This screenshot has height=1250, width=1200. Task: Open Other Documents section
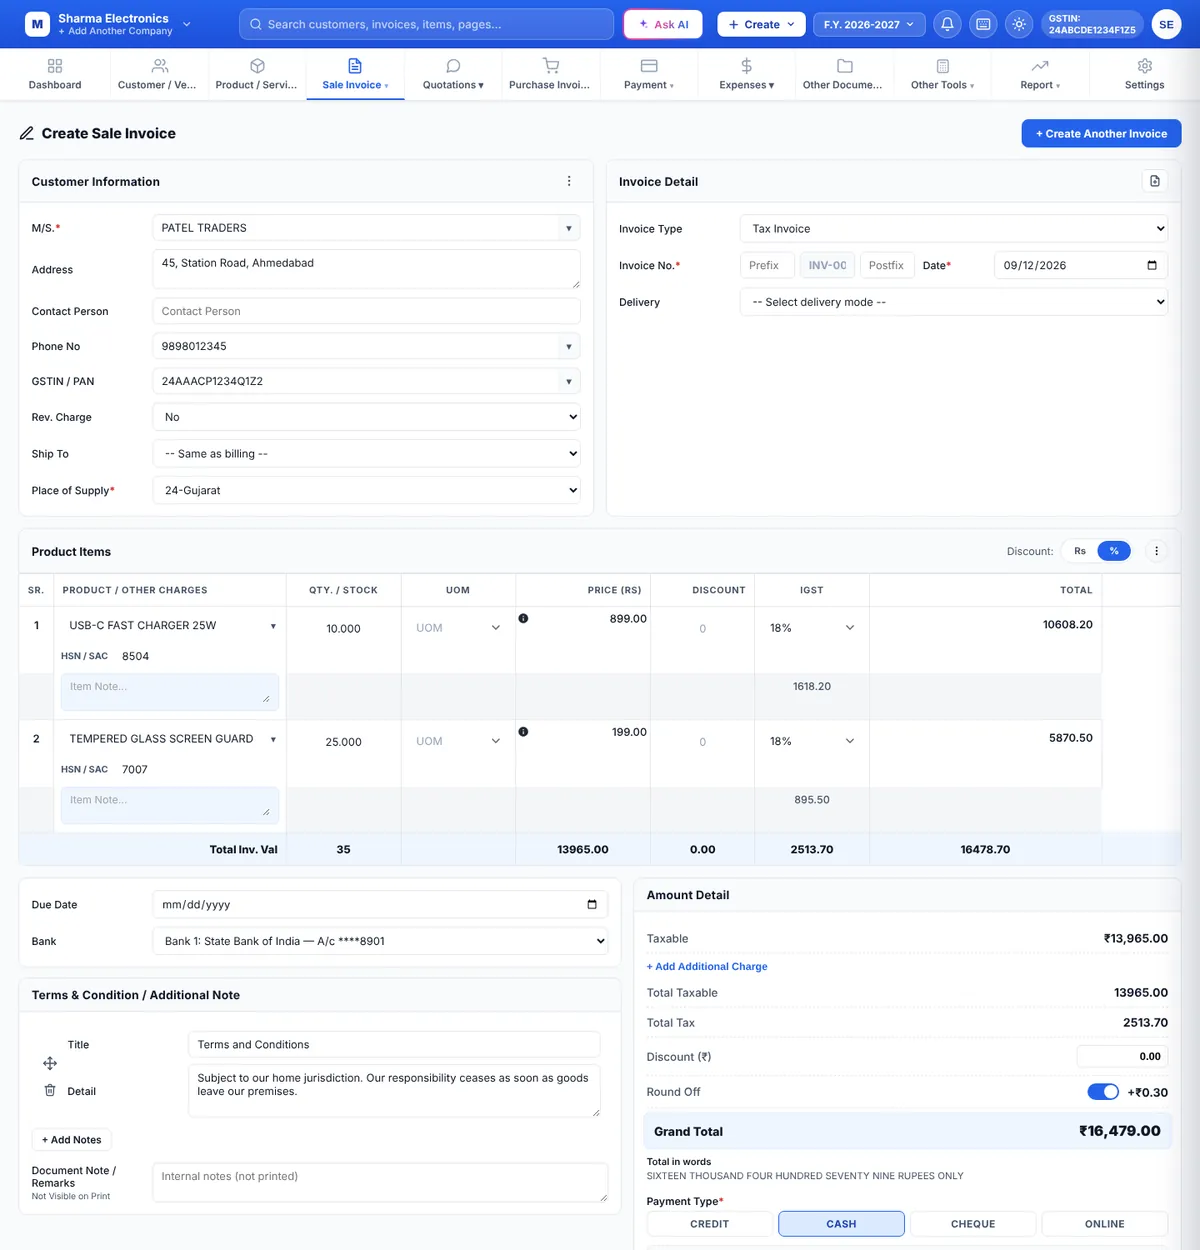point(843,74)
